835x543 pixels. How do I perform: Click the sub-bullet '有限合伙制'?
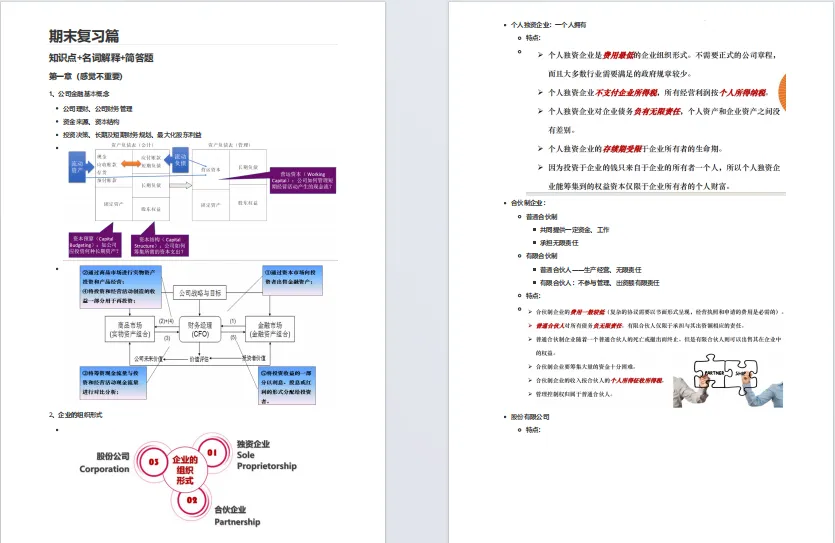click(542, 256)
